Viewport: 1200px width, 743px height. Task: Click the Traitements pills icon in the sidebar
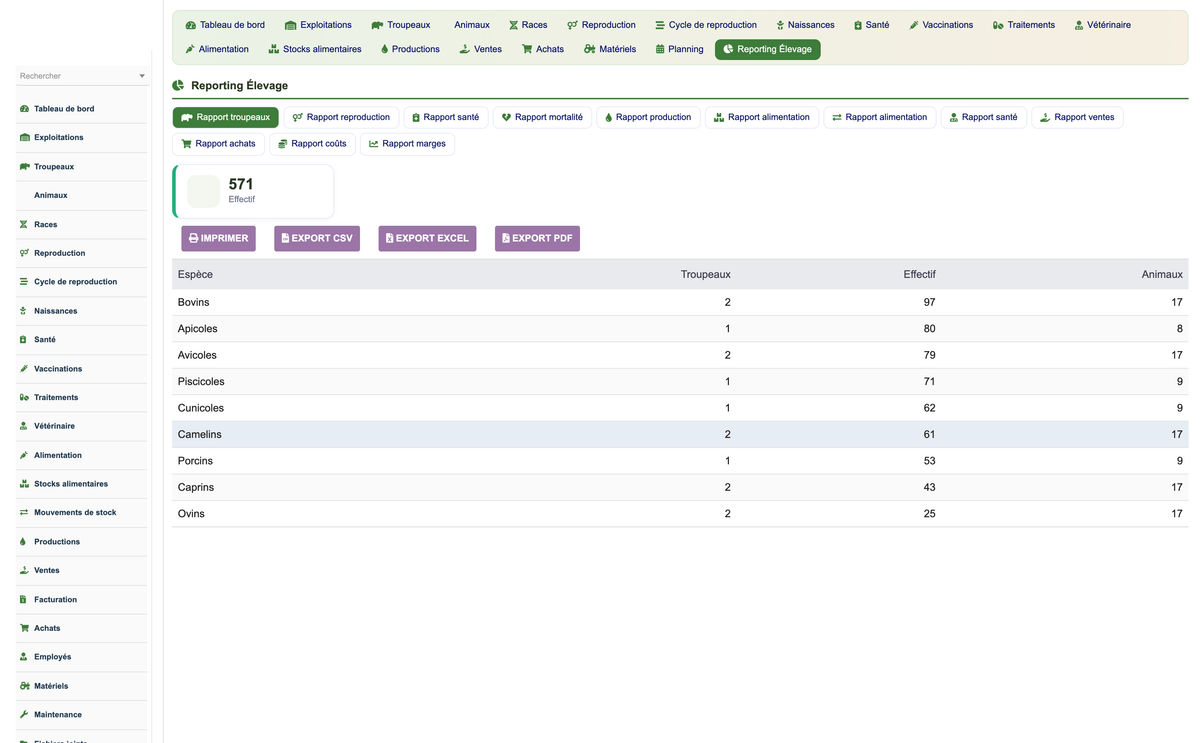[x=24, y=397]
